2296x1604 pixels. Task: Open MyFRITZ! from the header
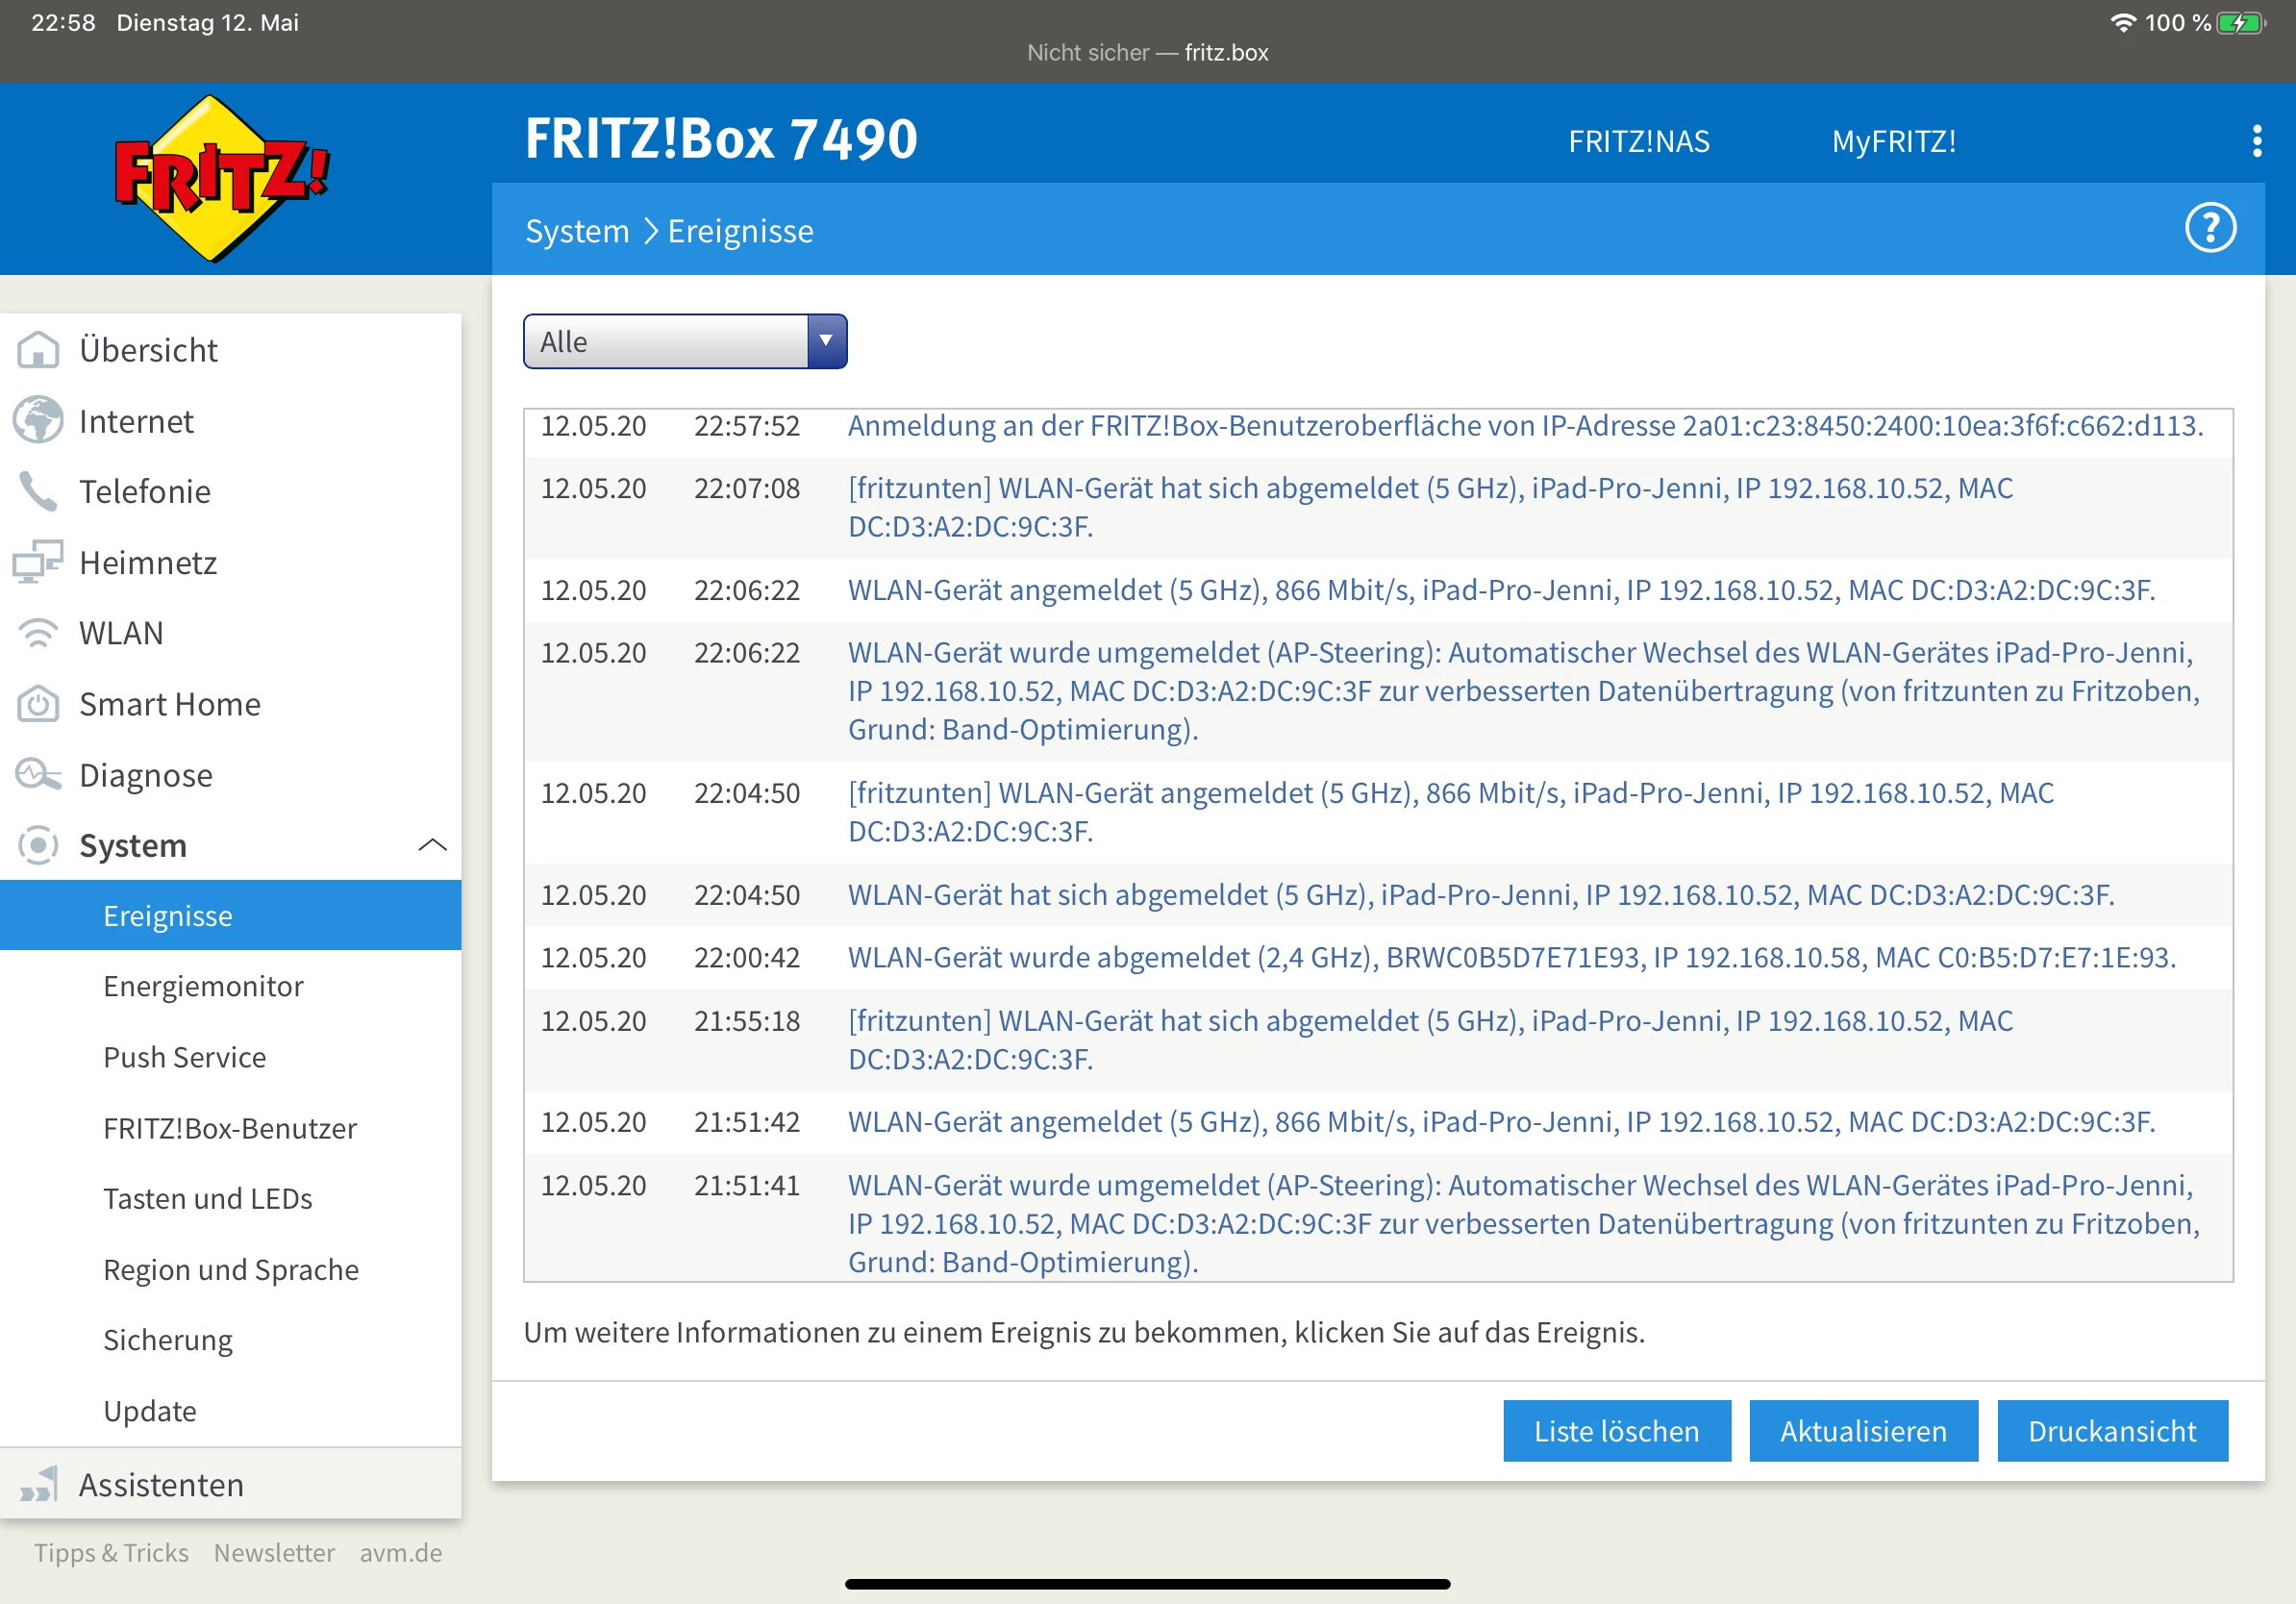[x=1893, y=142]
